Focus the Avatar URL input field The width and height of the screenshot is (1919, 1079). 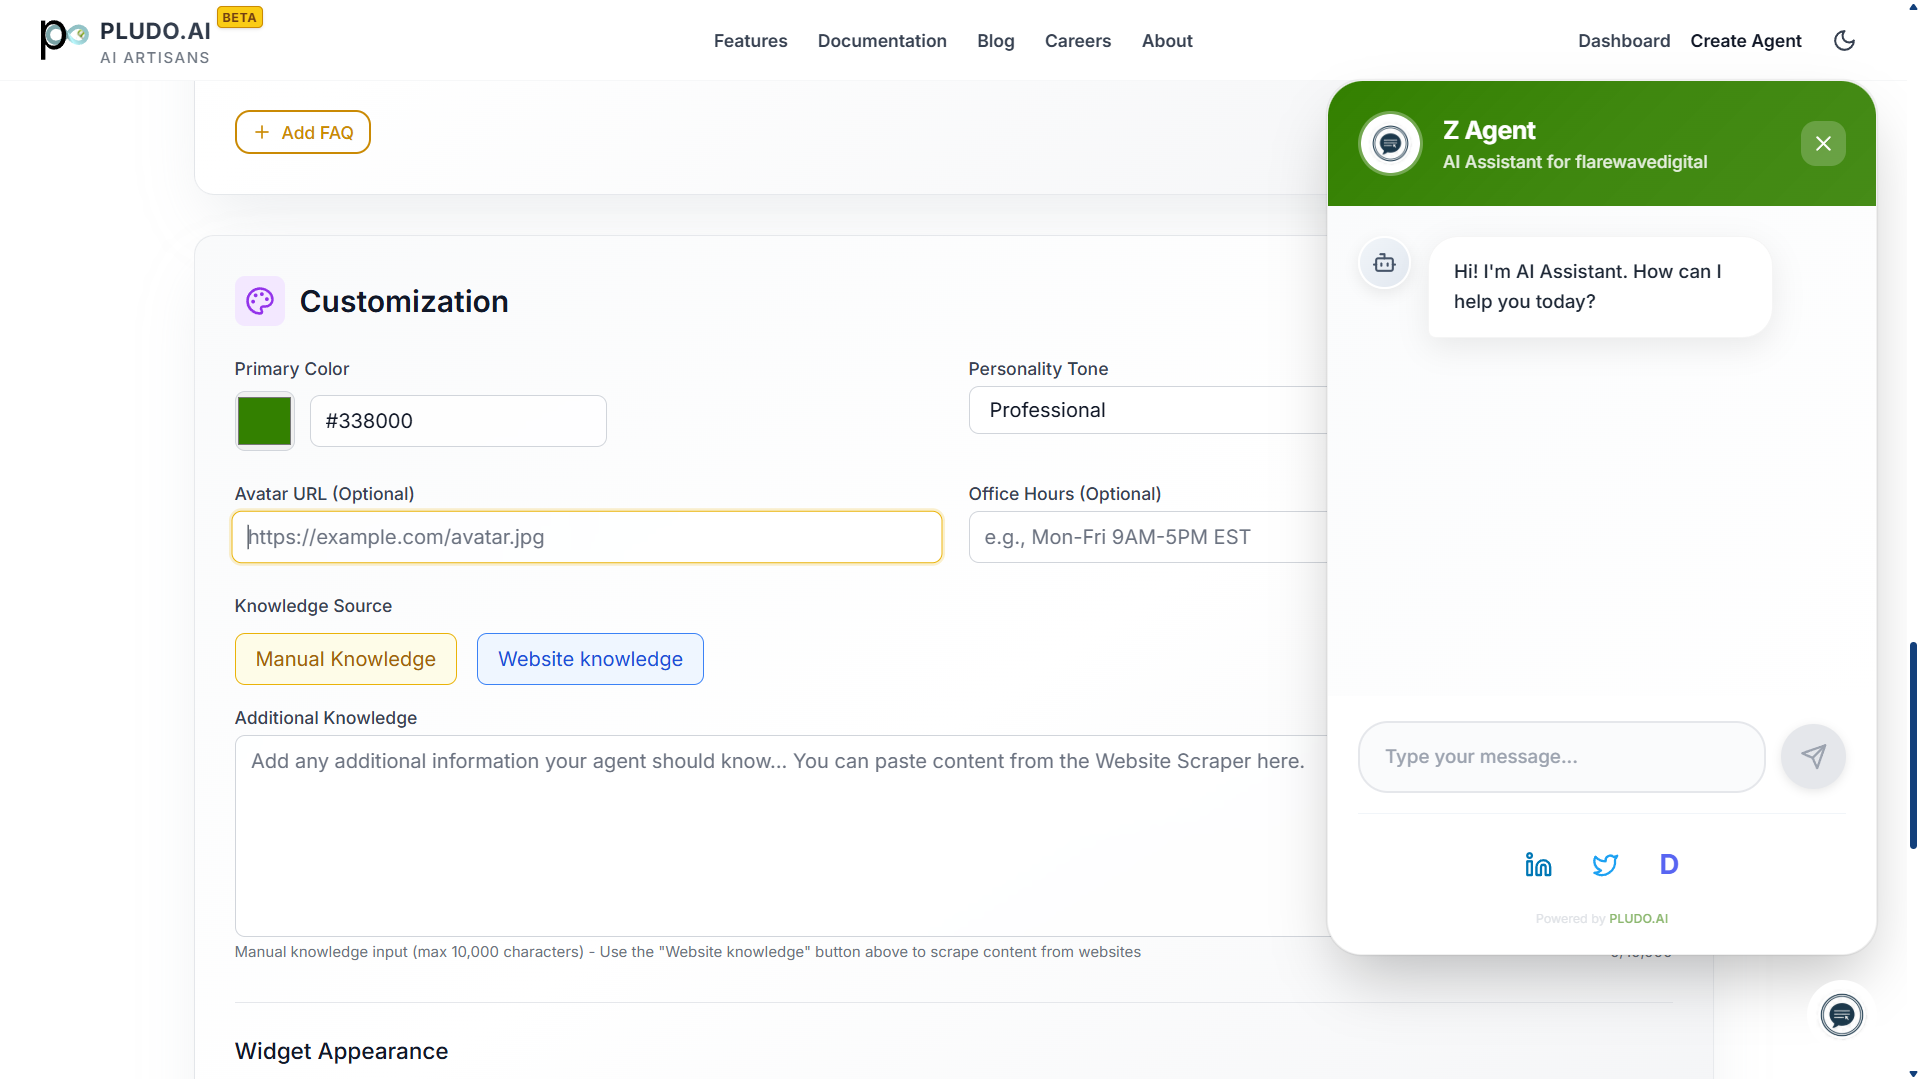coord(586,536)
